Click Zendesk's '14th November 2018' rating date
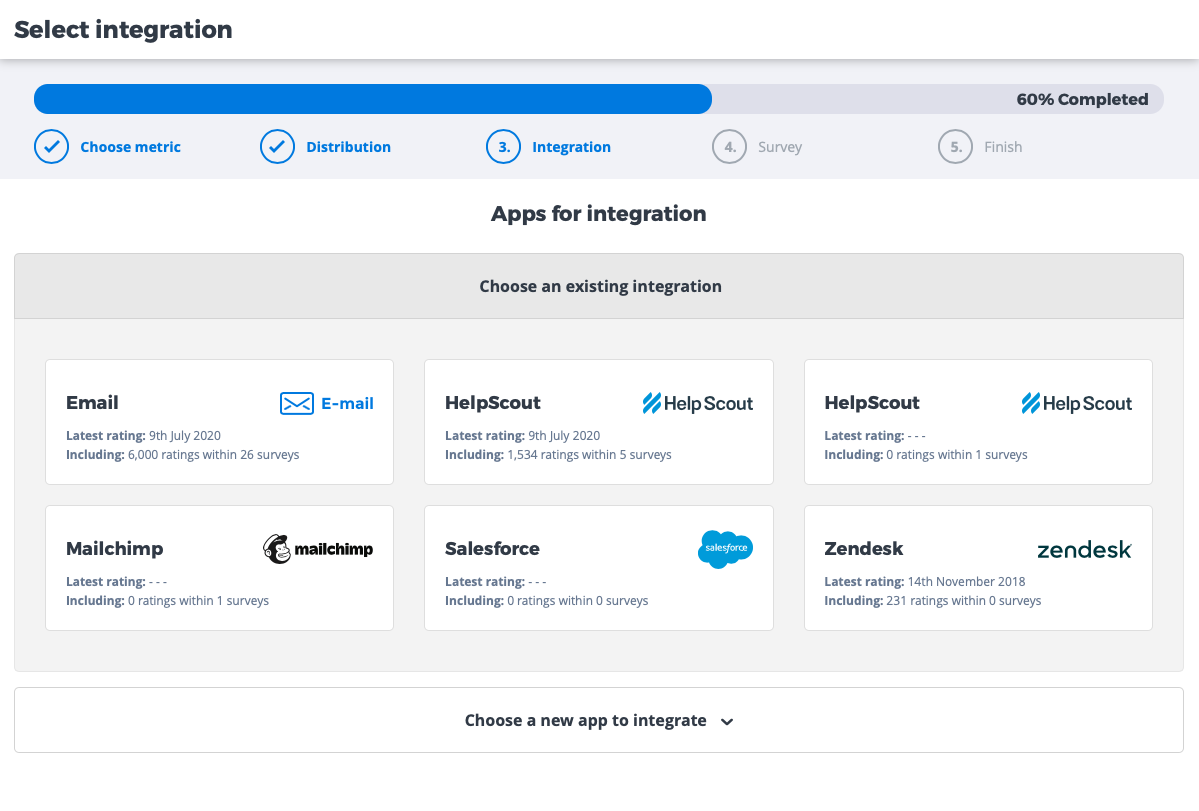This screenshot has height=811, width=1199. (x=967, y=582)
